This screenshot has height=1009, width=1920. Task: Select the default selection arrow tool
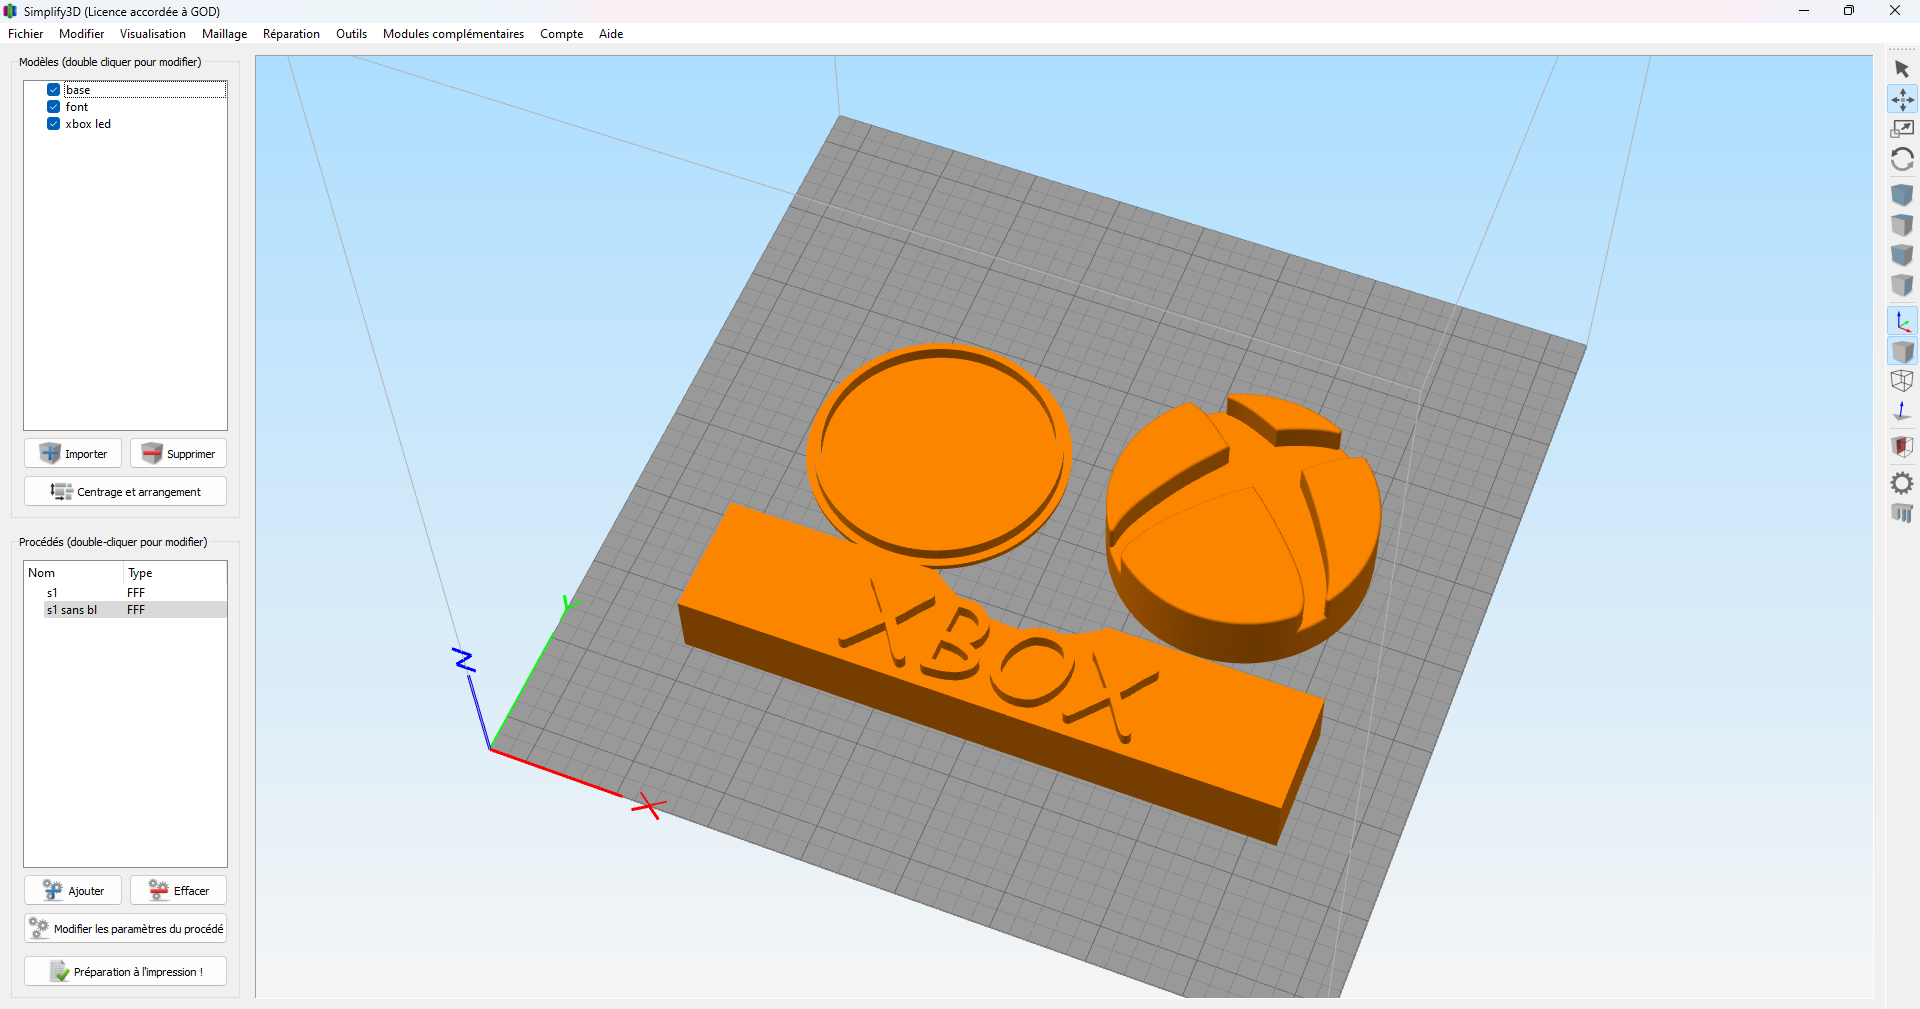[x=1903, y=68]
